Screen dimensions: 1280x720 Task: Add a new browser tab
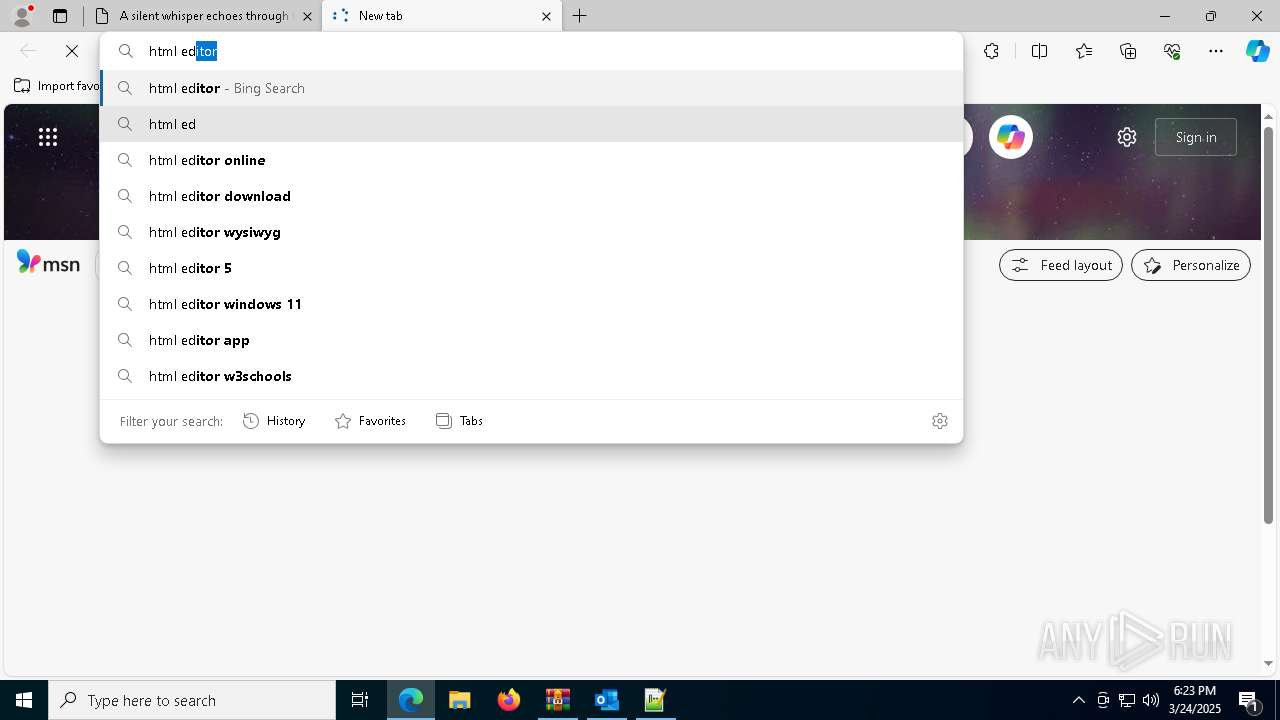pos(580,16)
